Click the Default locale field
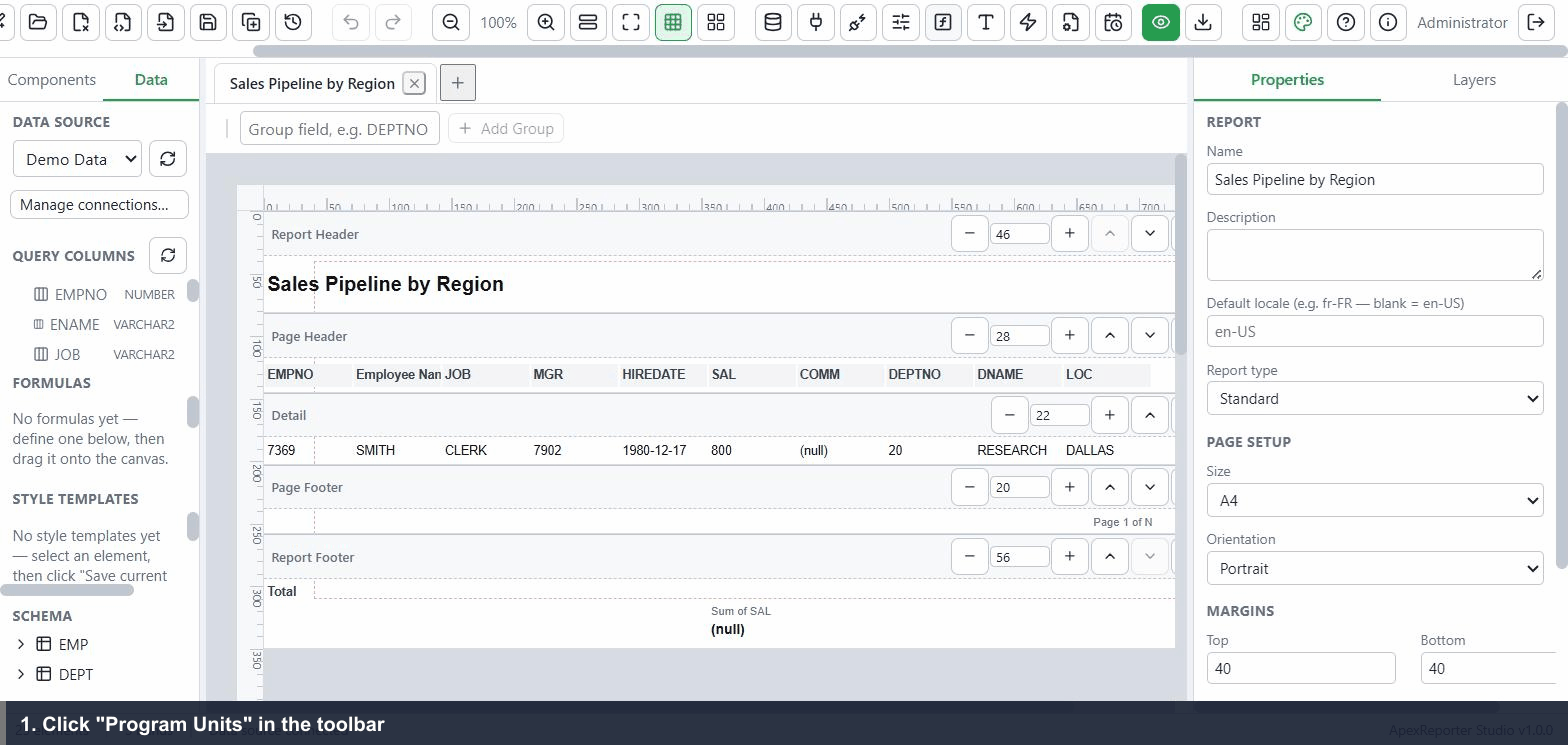The height and width of the screenshot is (745, 1568). tap(1375, 331)
